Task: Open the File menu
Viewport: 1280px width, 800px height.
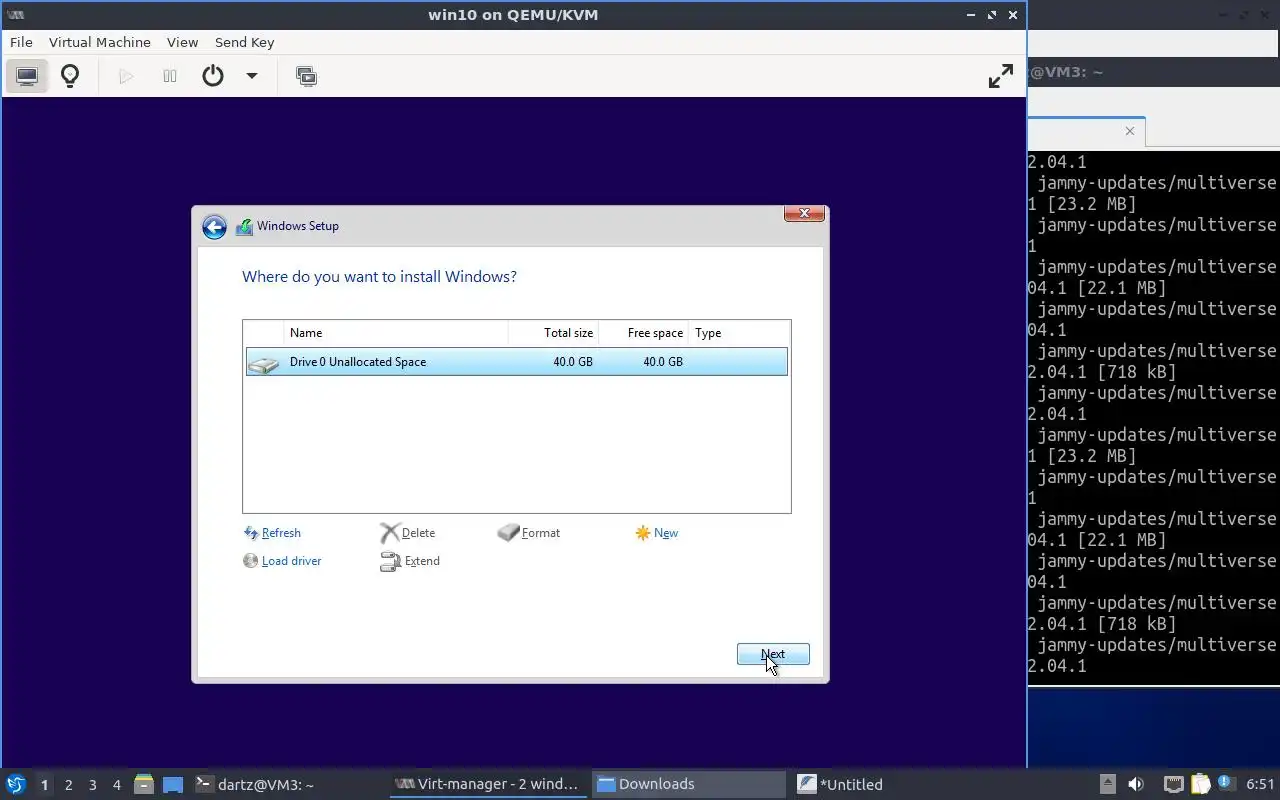Action: click(21, 42)
